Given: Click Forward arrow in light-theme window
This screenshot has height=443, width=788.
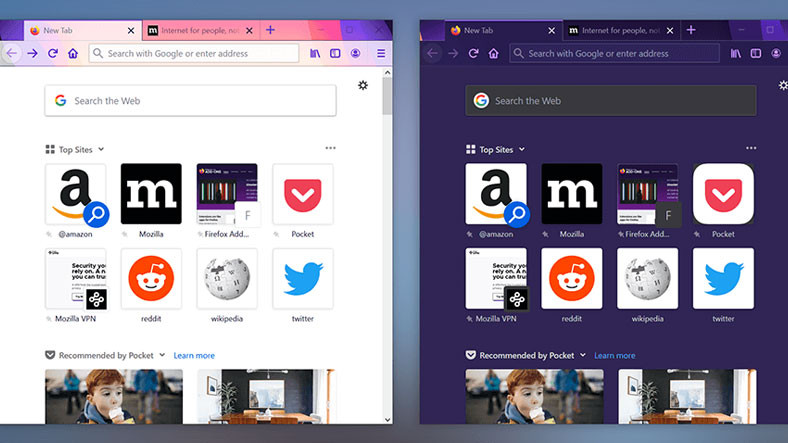Looking at the screenshot, I should (32, 53).
